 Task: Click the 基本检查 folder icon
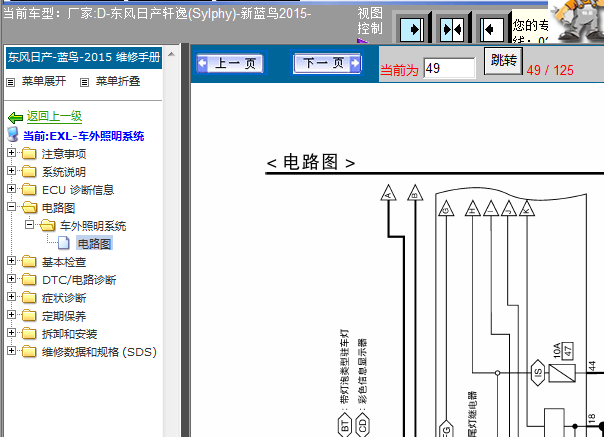point(29,262)
